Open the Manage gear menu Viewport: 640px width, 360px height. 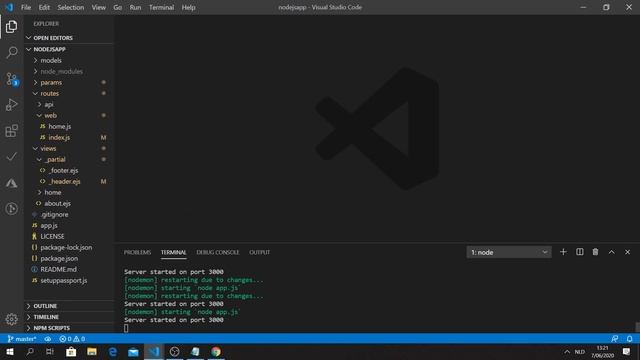click(11, 319)
